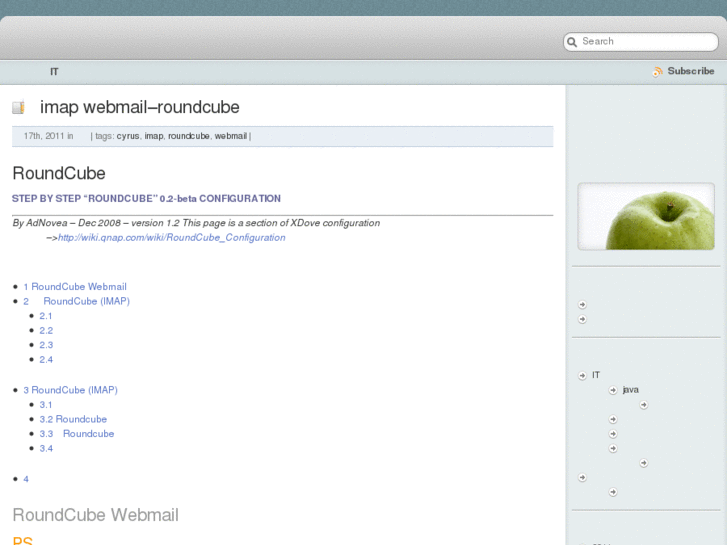
Task: Click the RSS feed icon
Action: click(657, 71)
